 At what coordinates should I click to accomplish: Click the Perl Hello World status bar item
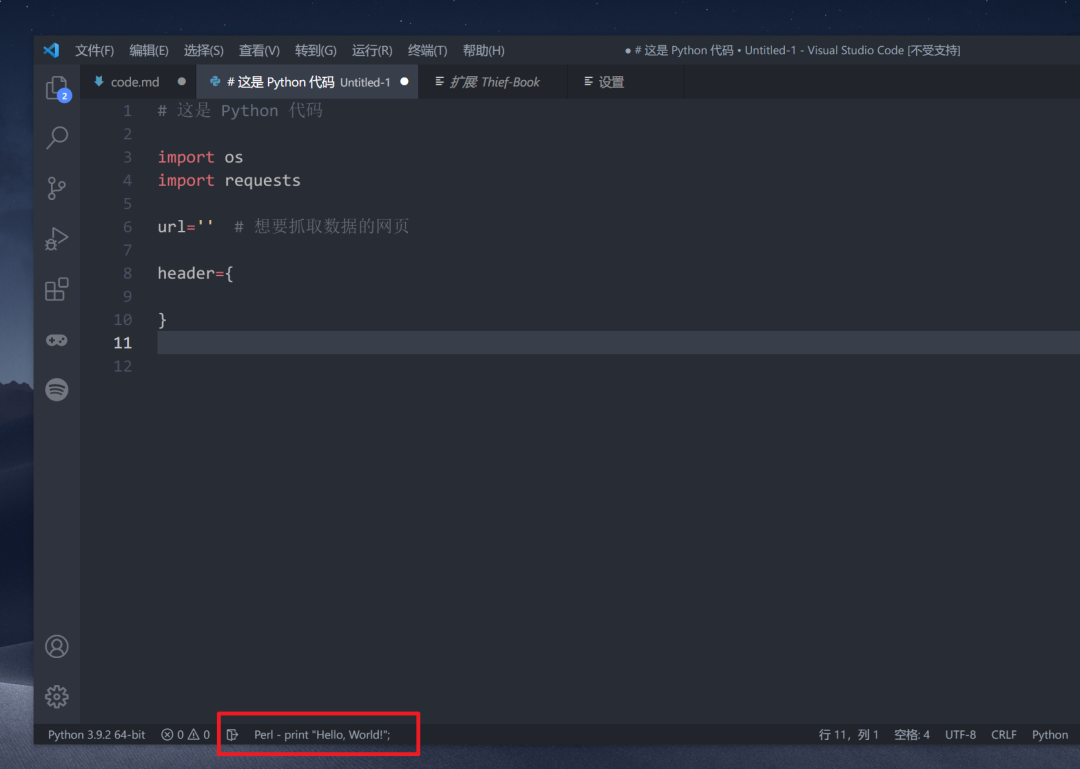pyautogui.click(x=317, y=733)
